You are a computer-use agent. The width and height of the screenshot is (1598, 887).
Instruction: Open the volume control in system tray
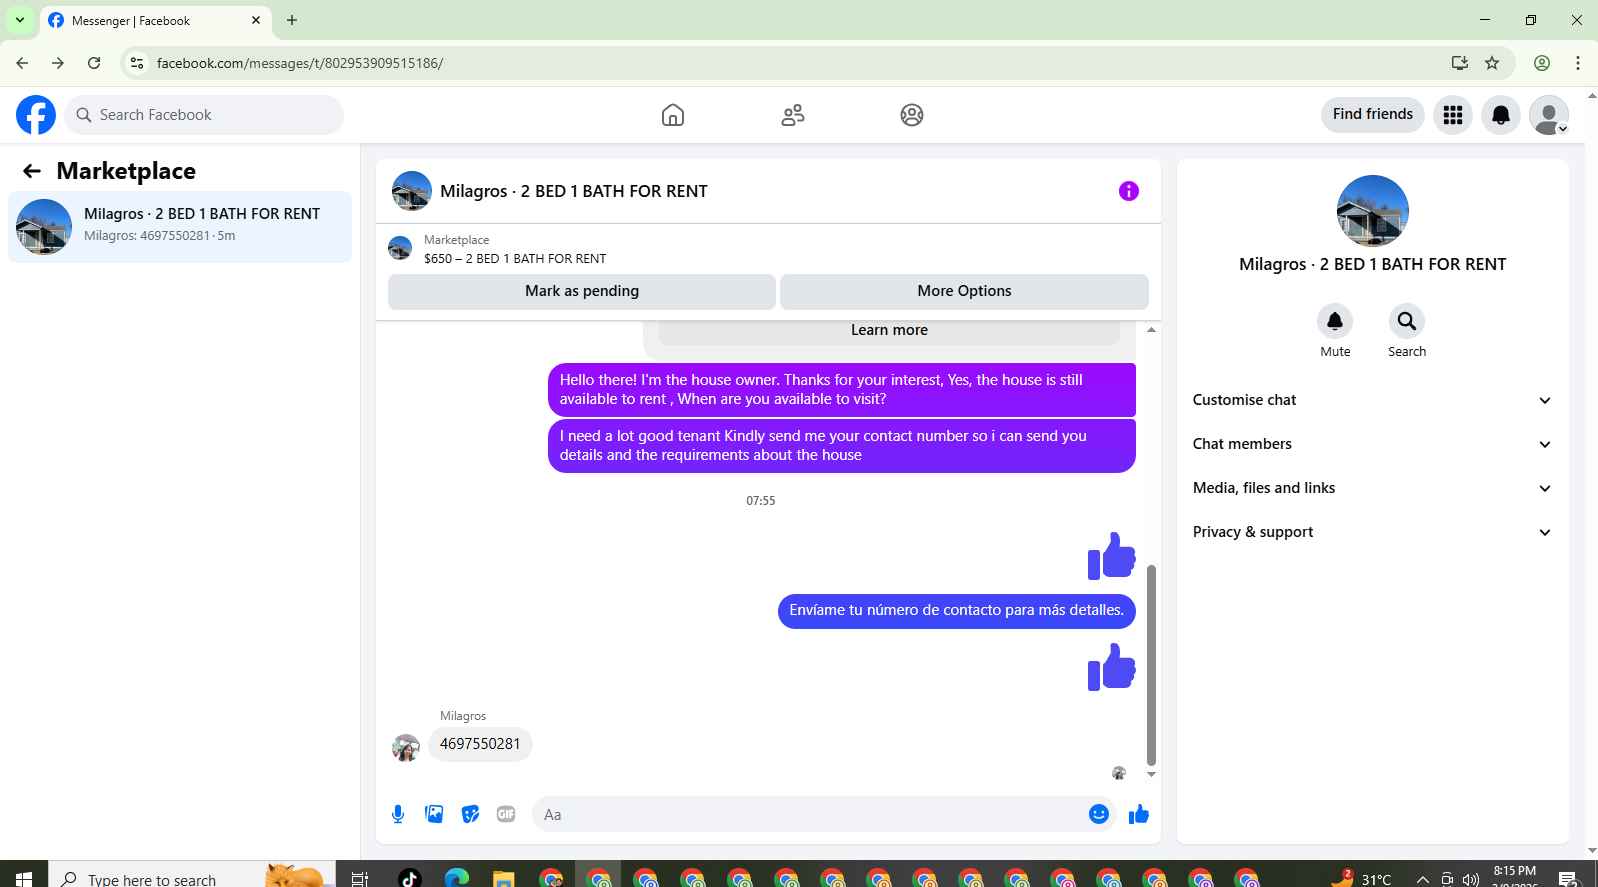[x=1470, y=879]
